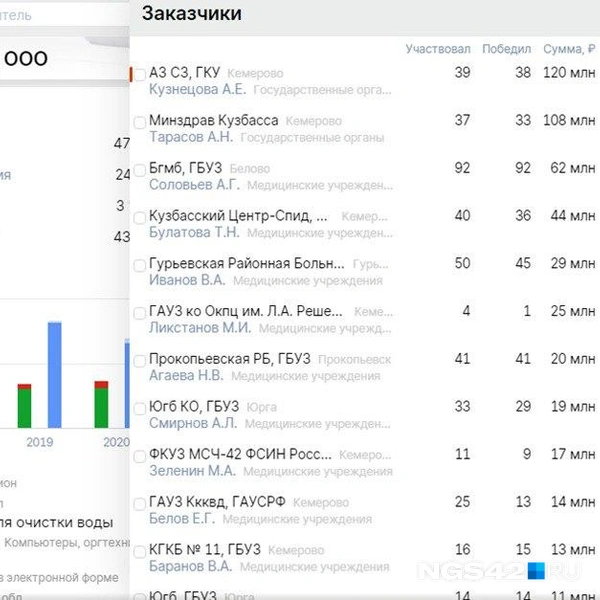600x600 pixels.
Task: Open customer Бгмб, ГБУЗ
Action: click(186, 168)
